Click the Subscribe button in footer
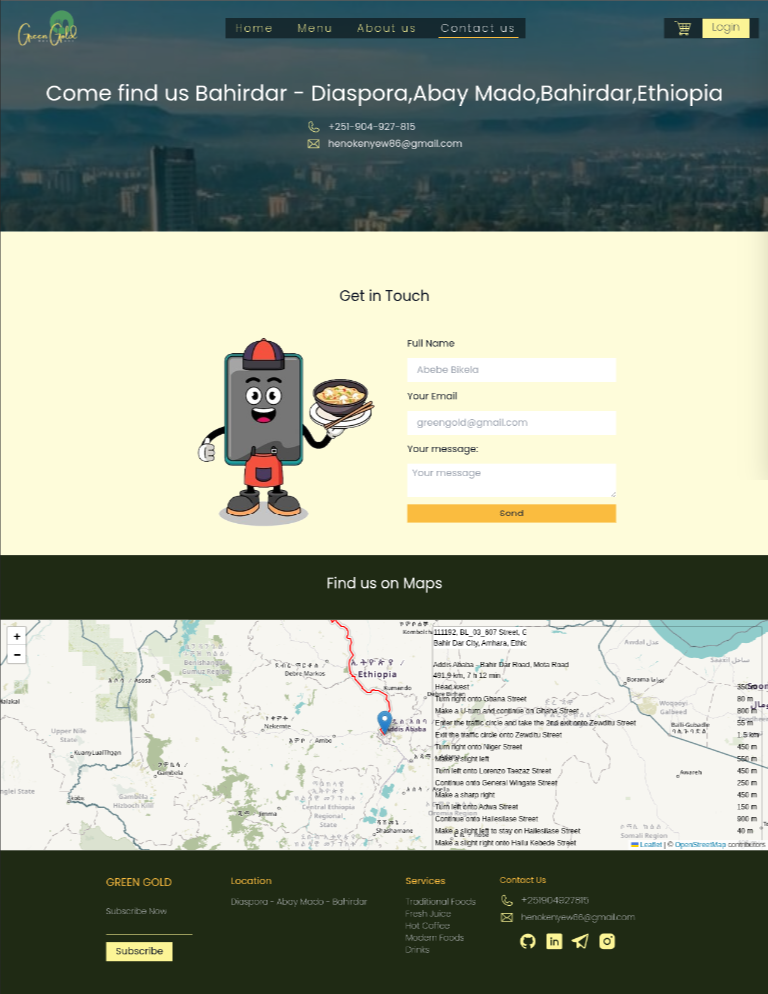768x994 pixels. point(139,951)
